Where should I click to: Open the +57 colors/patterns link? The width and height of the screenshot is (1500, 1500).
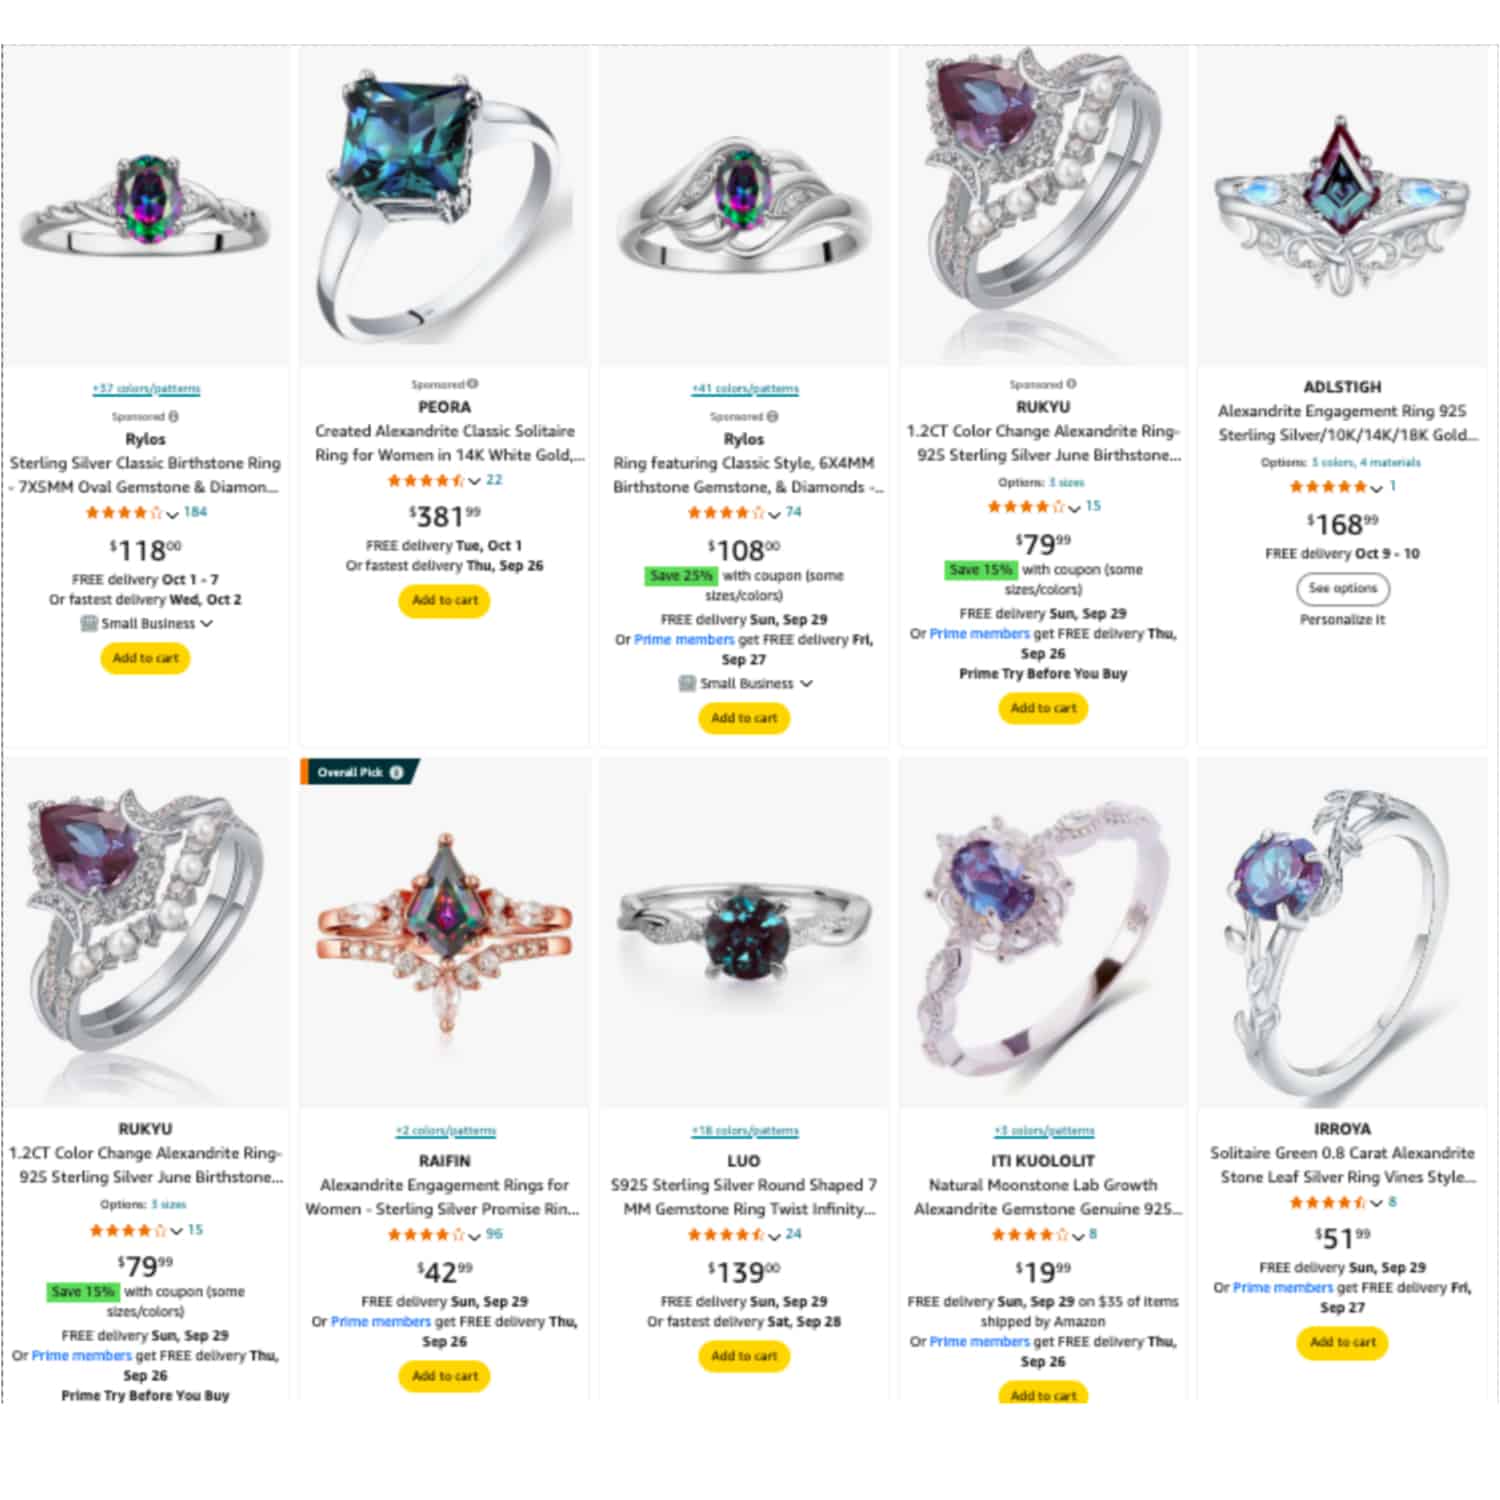(146, 388)
